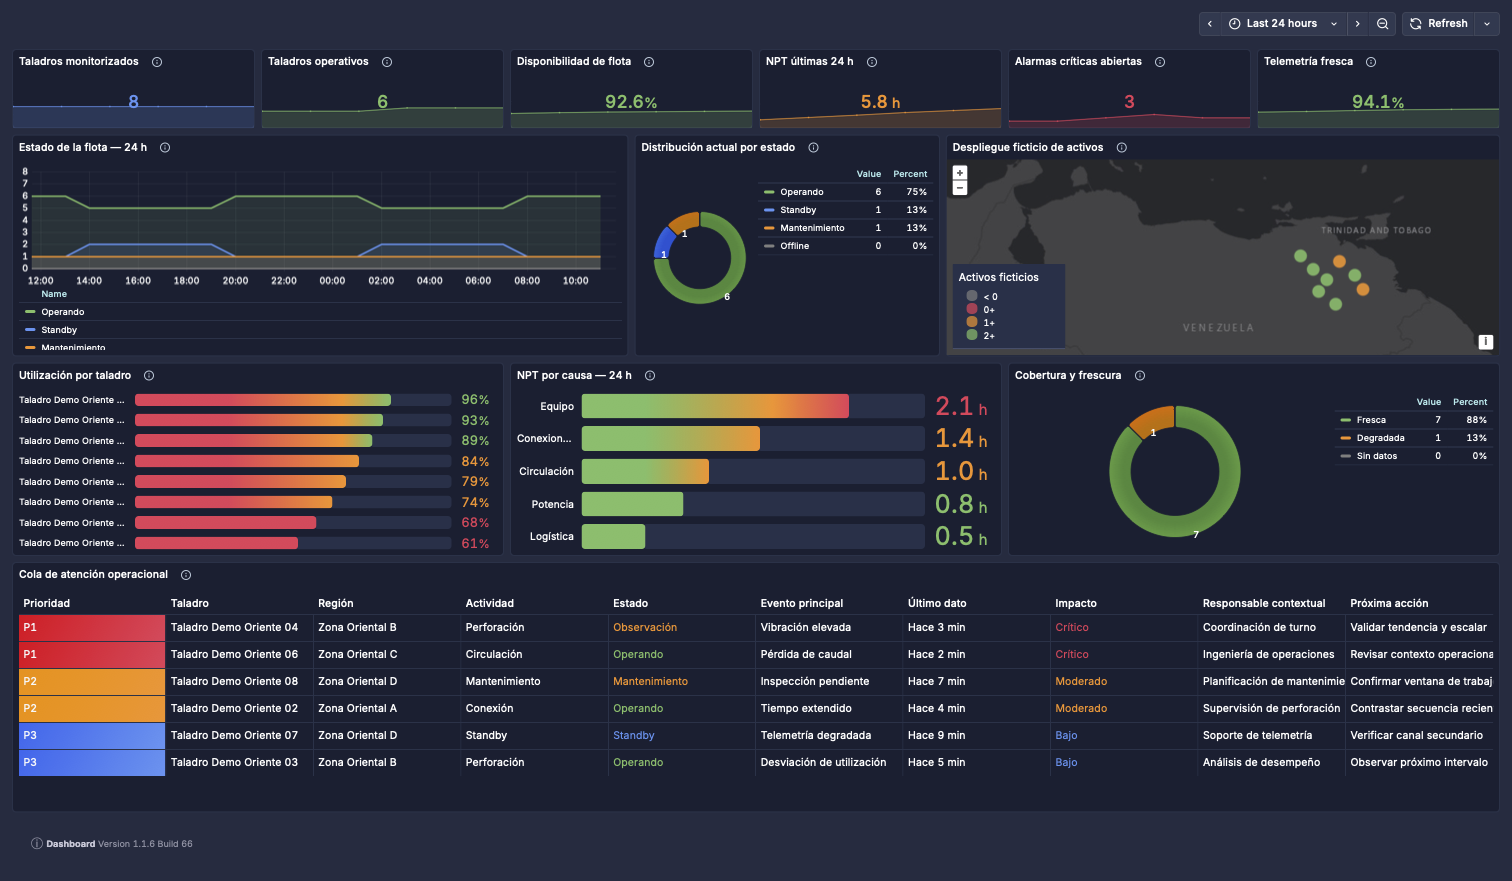Sort coverage legend by Percent column
The width and height of the screenshot is (1512, 881).
(x=1470, y=402)
